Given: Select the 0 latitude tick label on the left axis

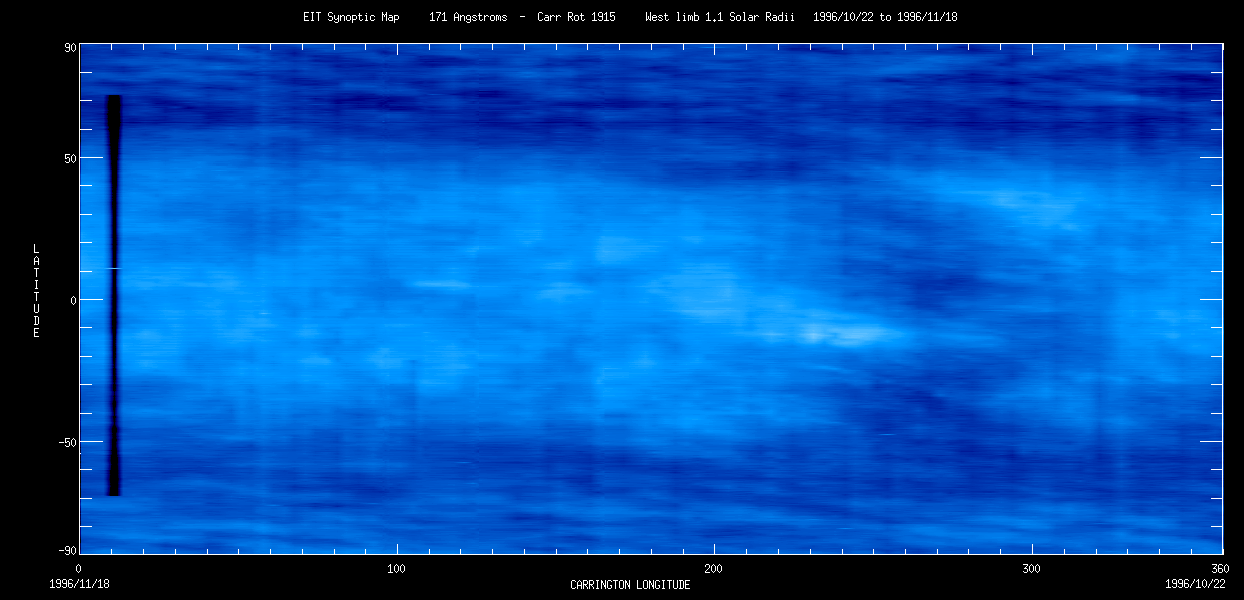Looking at the screenshot, I should (74, 300).
